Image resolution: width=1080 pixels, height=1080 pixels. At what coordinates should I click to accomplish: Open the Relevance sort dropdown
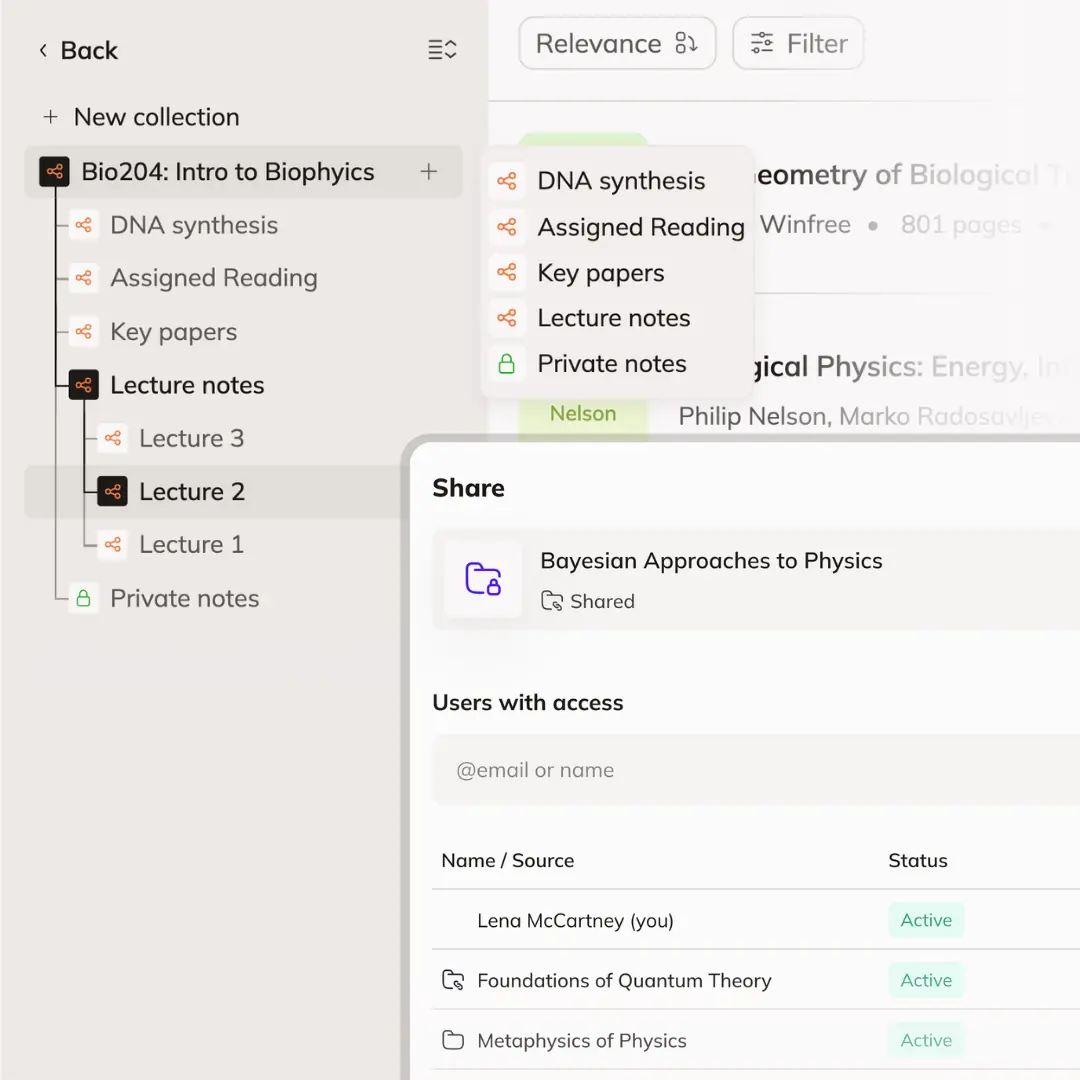click(617, 43)
